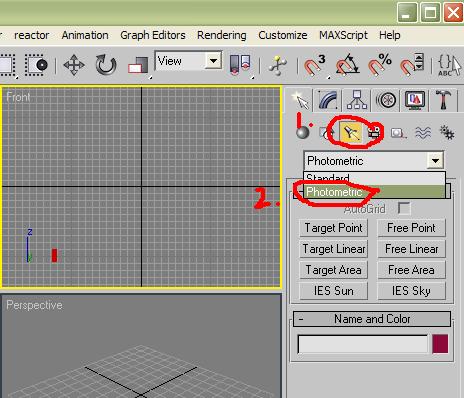Toggle Angle Snap icon
The width and height of the screenshot is (464, 398).
[x=347, y=65]
